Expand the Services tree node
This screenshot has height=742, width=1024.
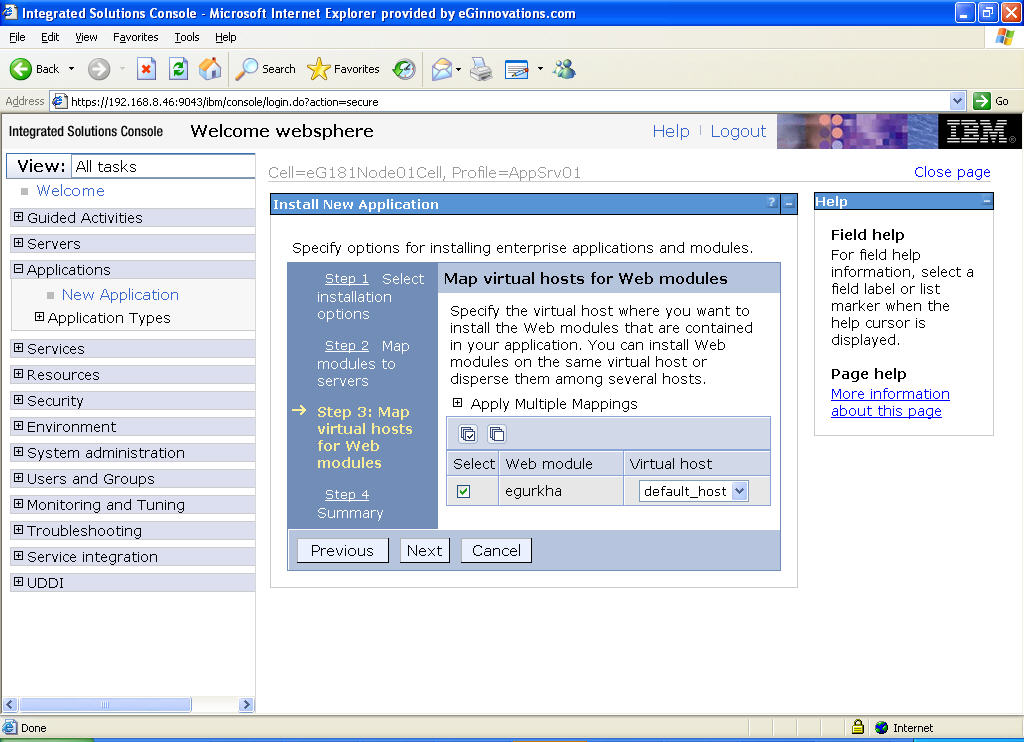point(18,348)
